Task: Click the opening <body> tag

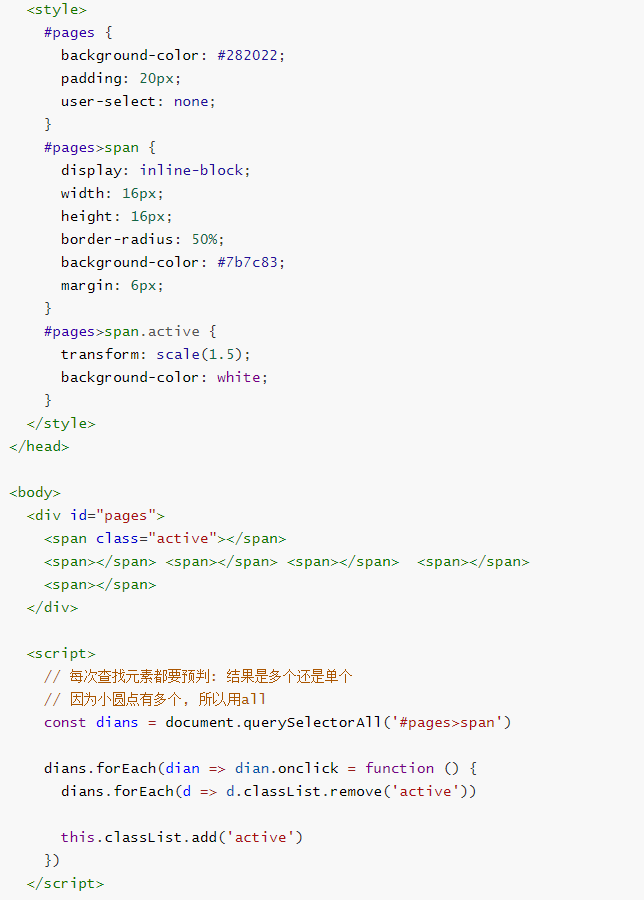Action: [35, 492]
